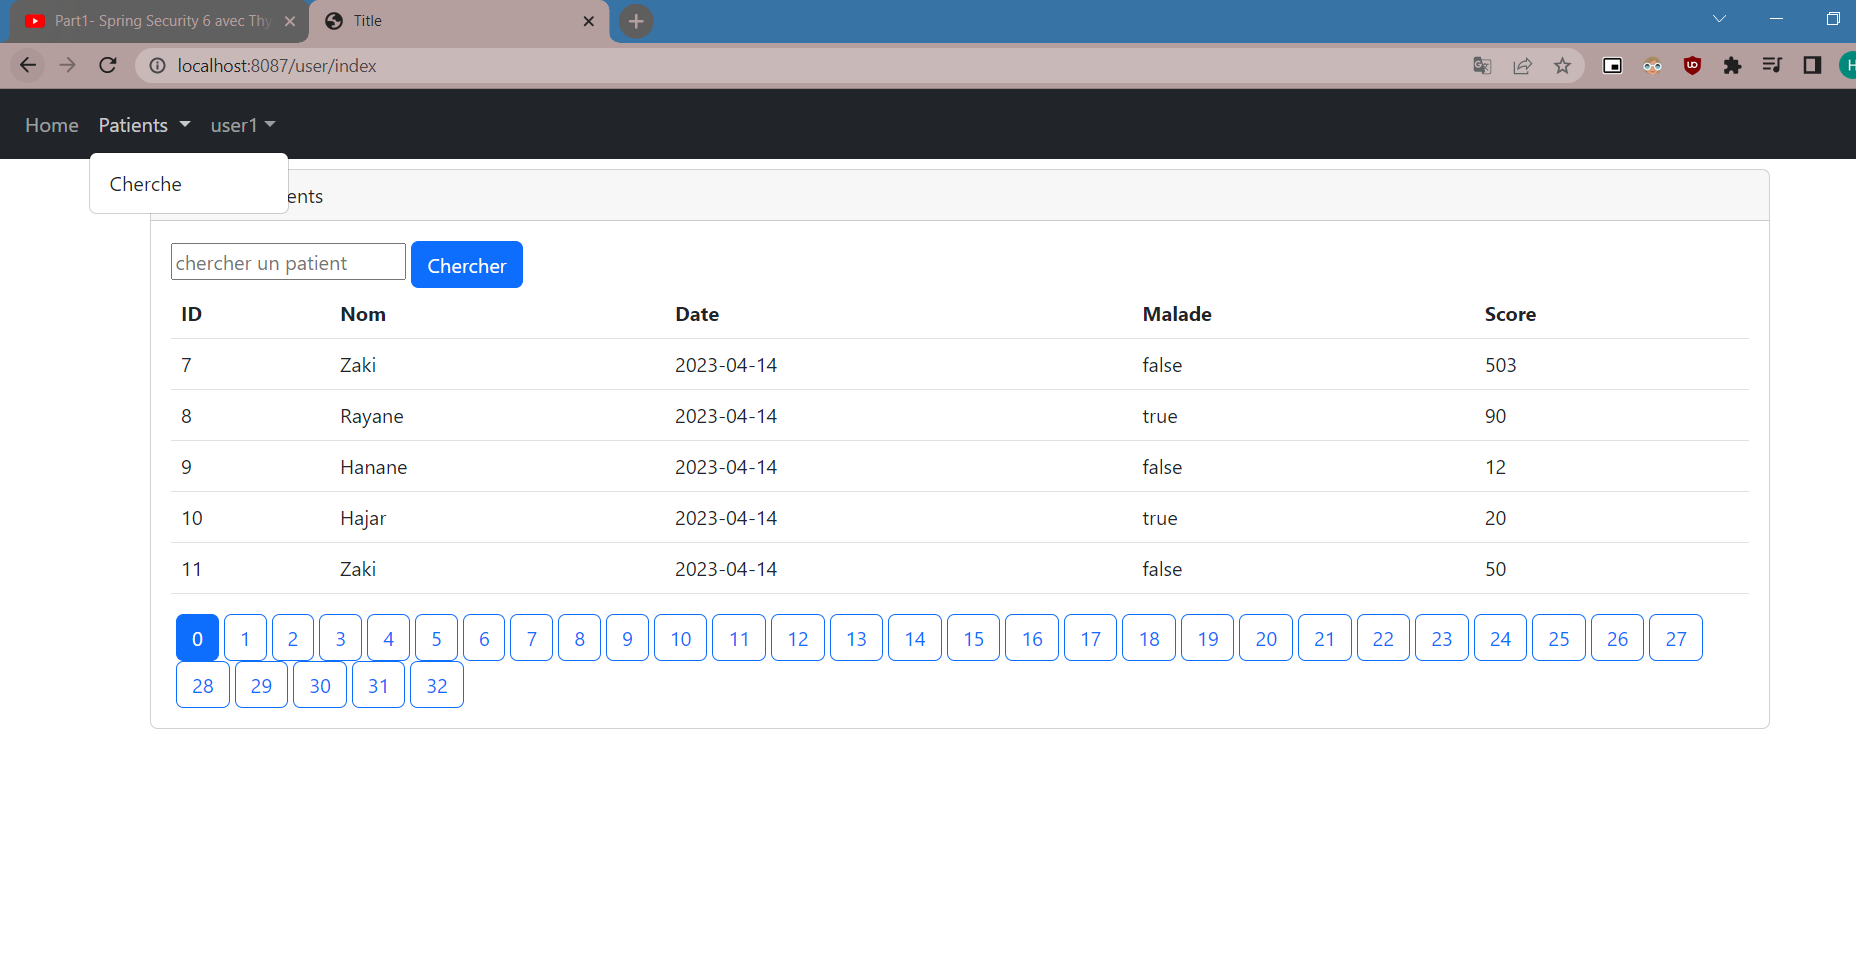The width and height of the screenshot is (1856, 977).
Task: Open the extensions puzzle-piece menu
Action: click(x=1732, y=65)
